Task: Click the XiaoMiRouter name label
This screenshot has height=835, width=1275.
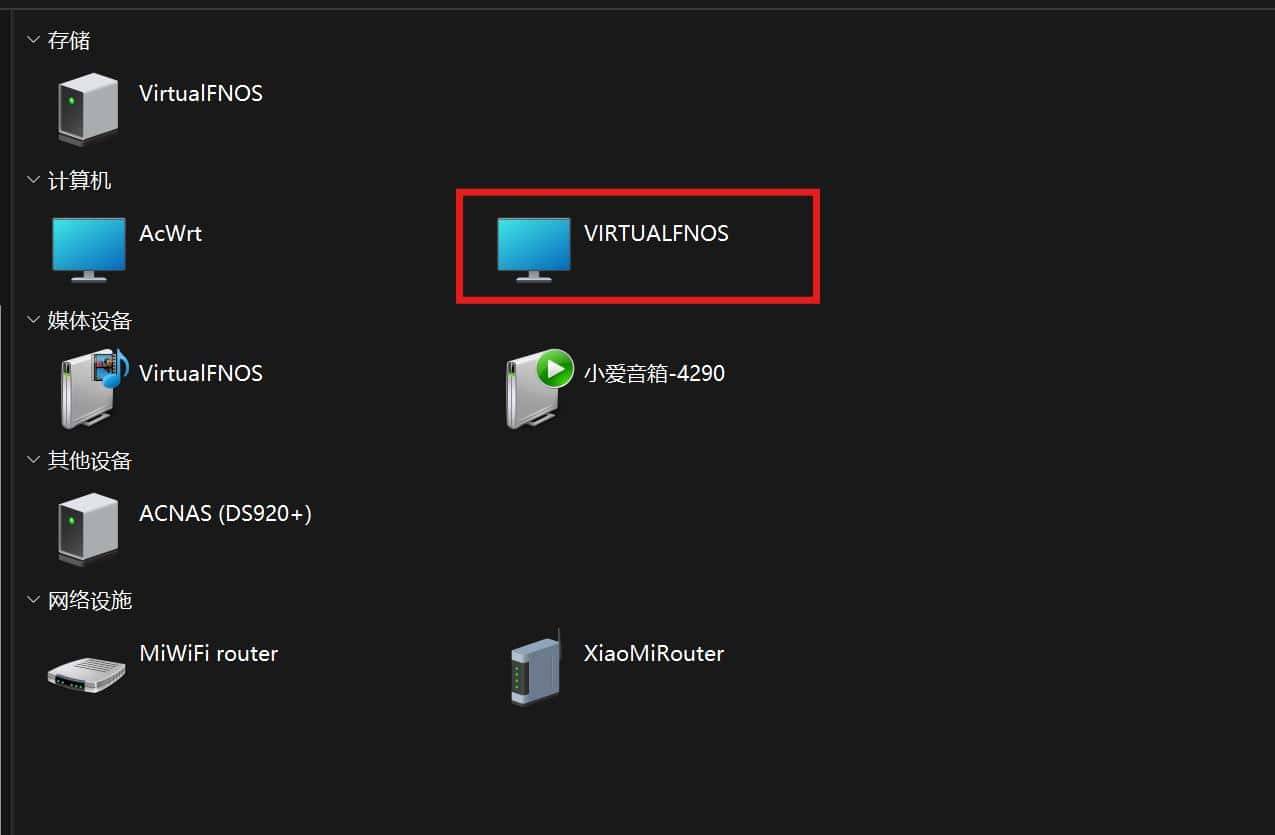Action: (654, 653)
